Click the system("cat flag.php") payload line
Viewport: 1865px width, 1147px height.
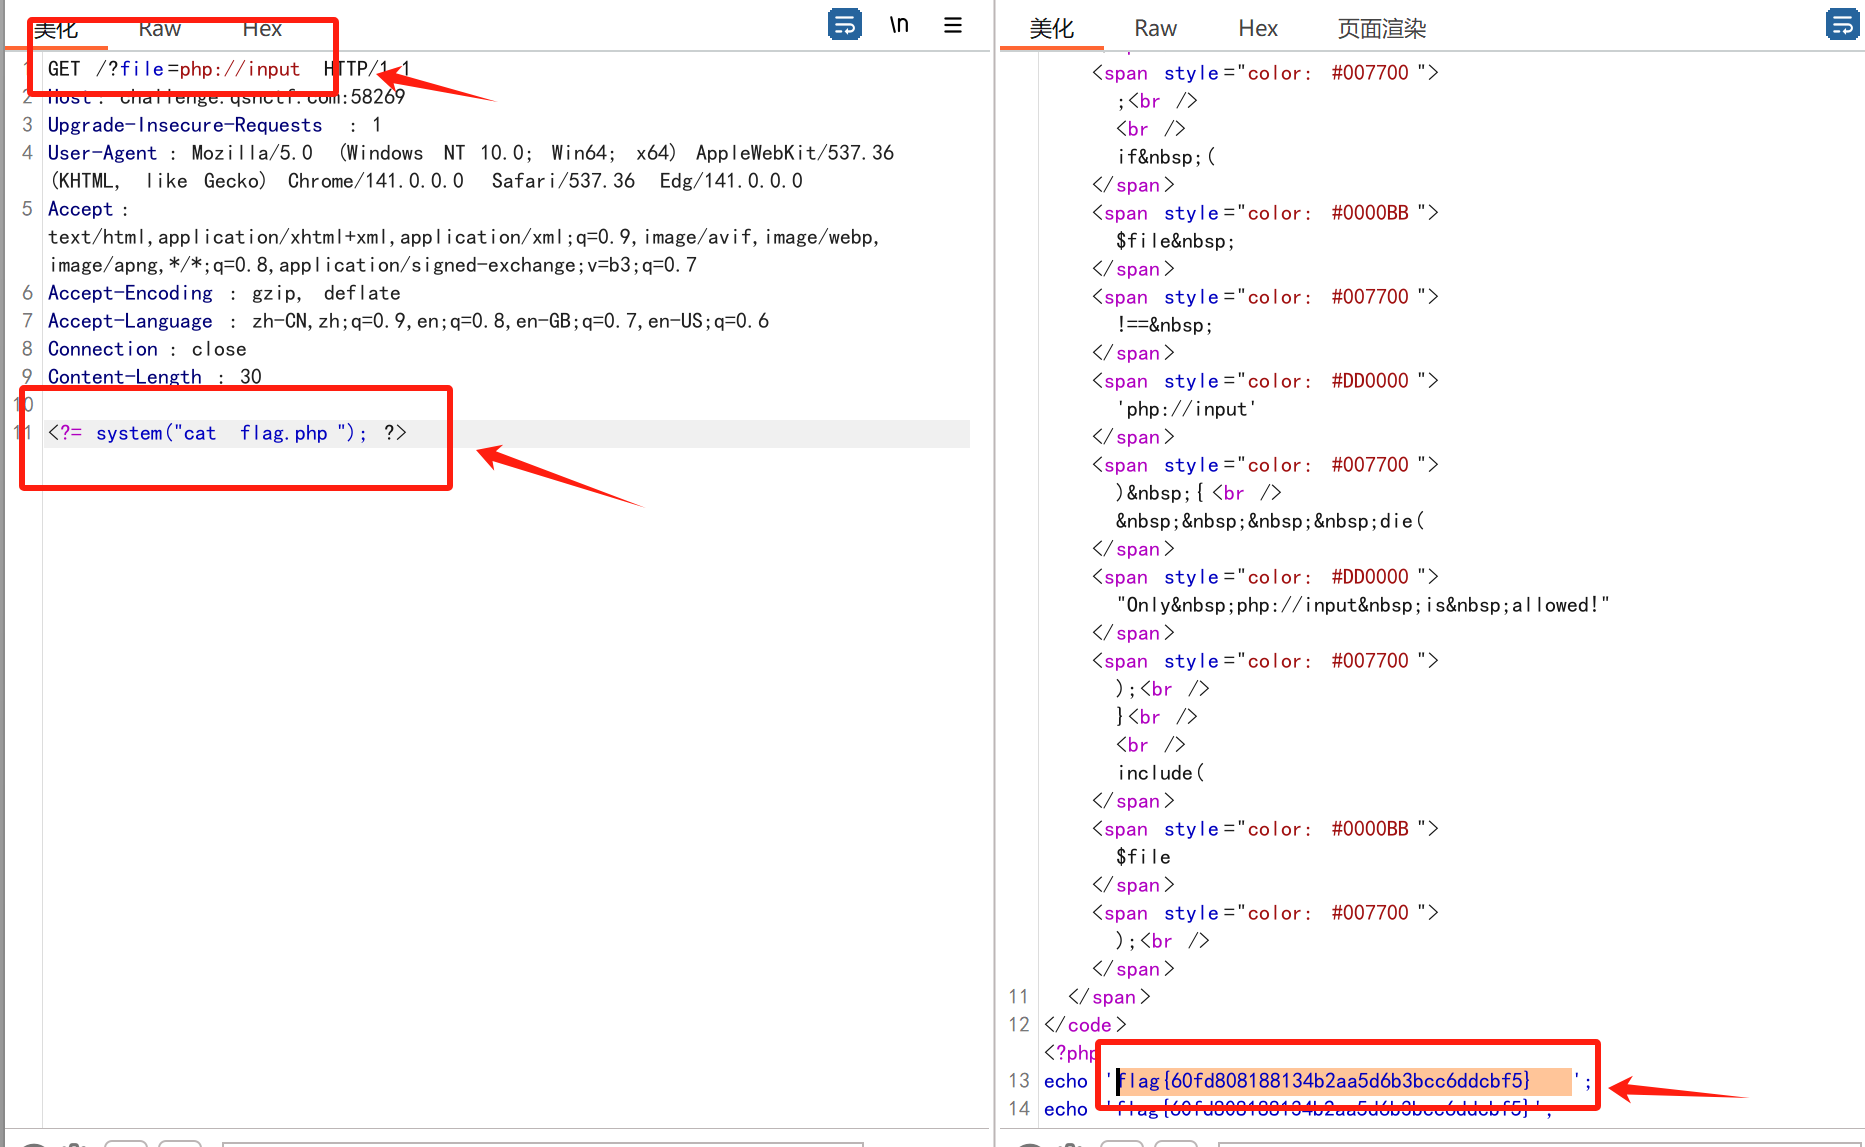pyautogui.click(x=227, y=433)
